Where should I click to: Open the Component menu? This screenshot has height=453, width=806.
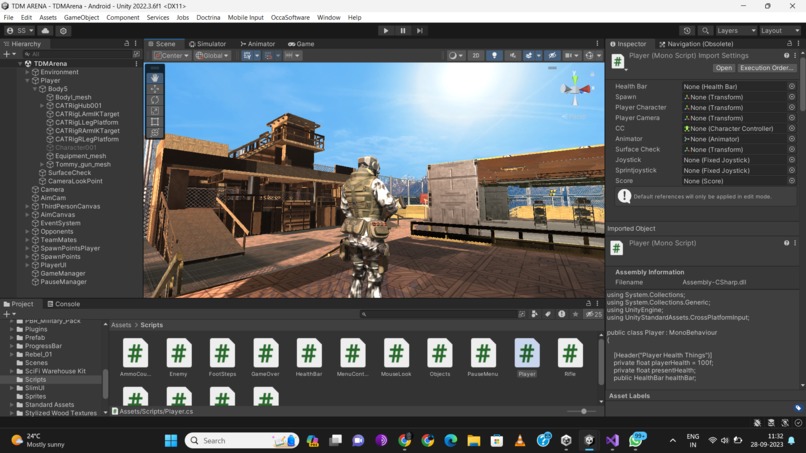122,17
